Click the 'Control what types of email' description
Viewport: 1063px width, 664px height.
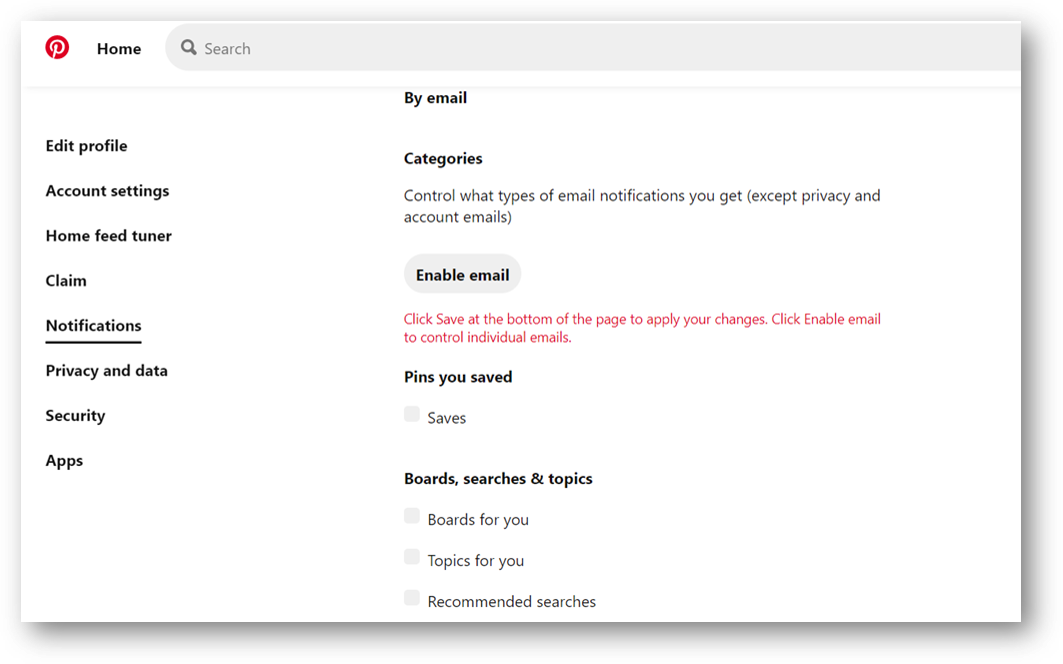642,206
